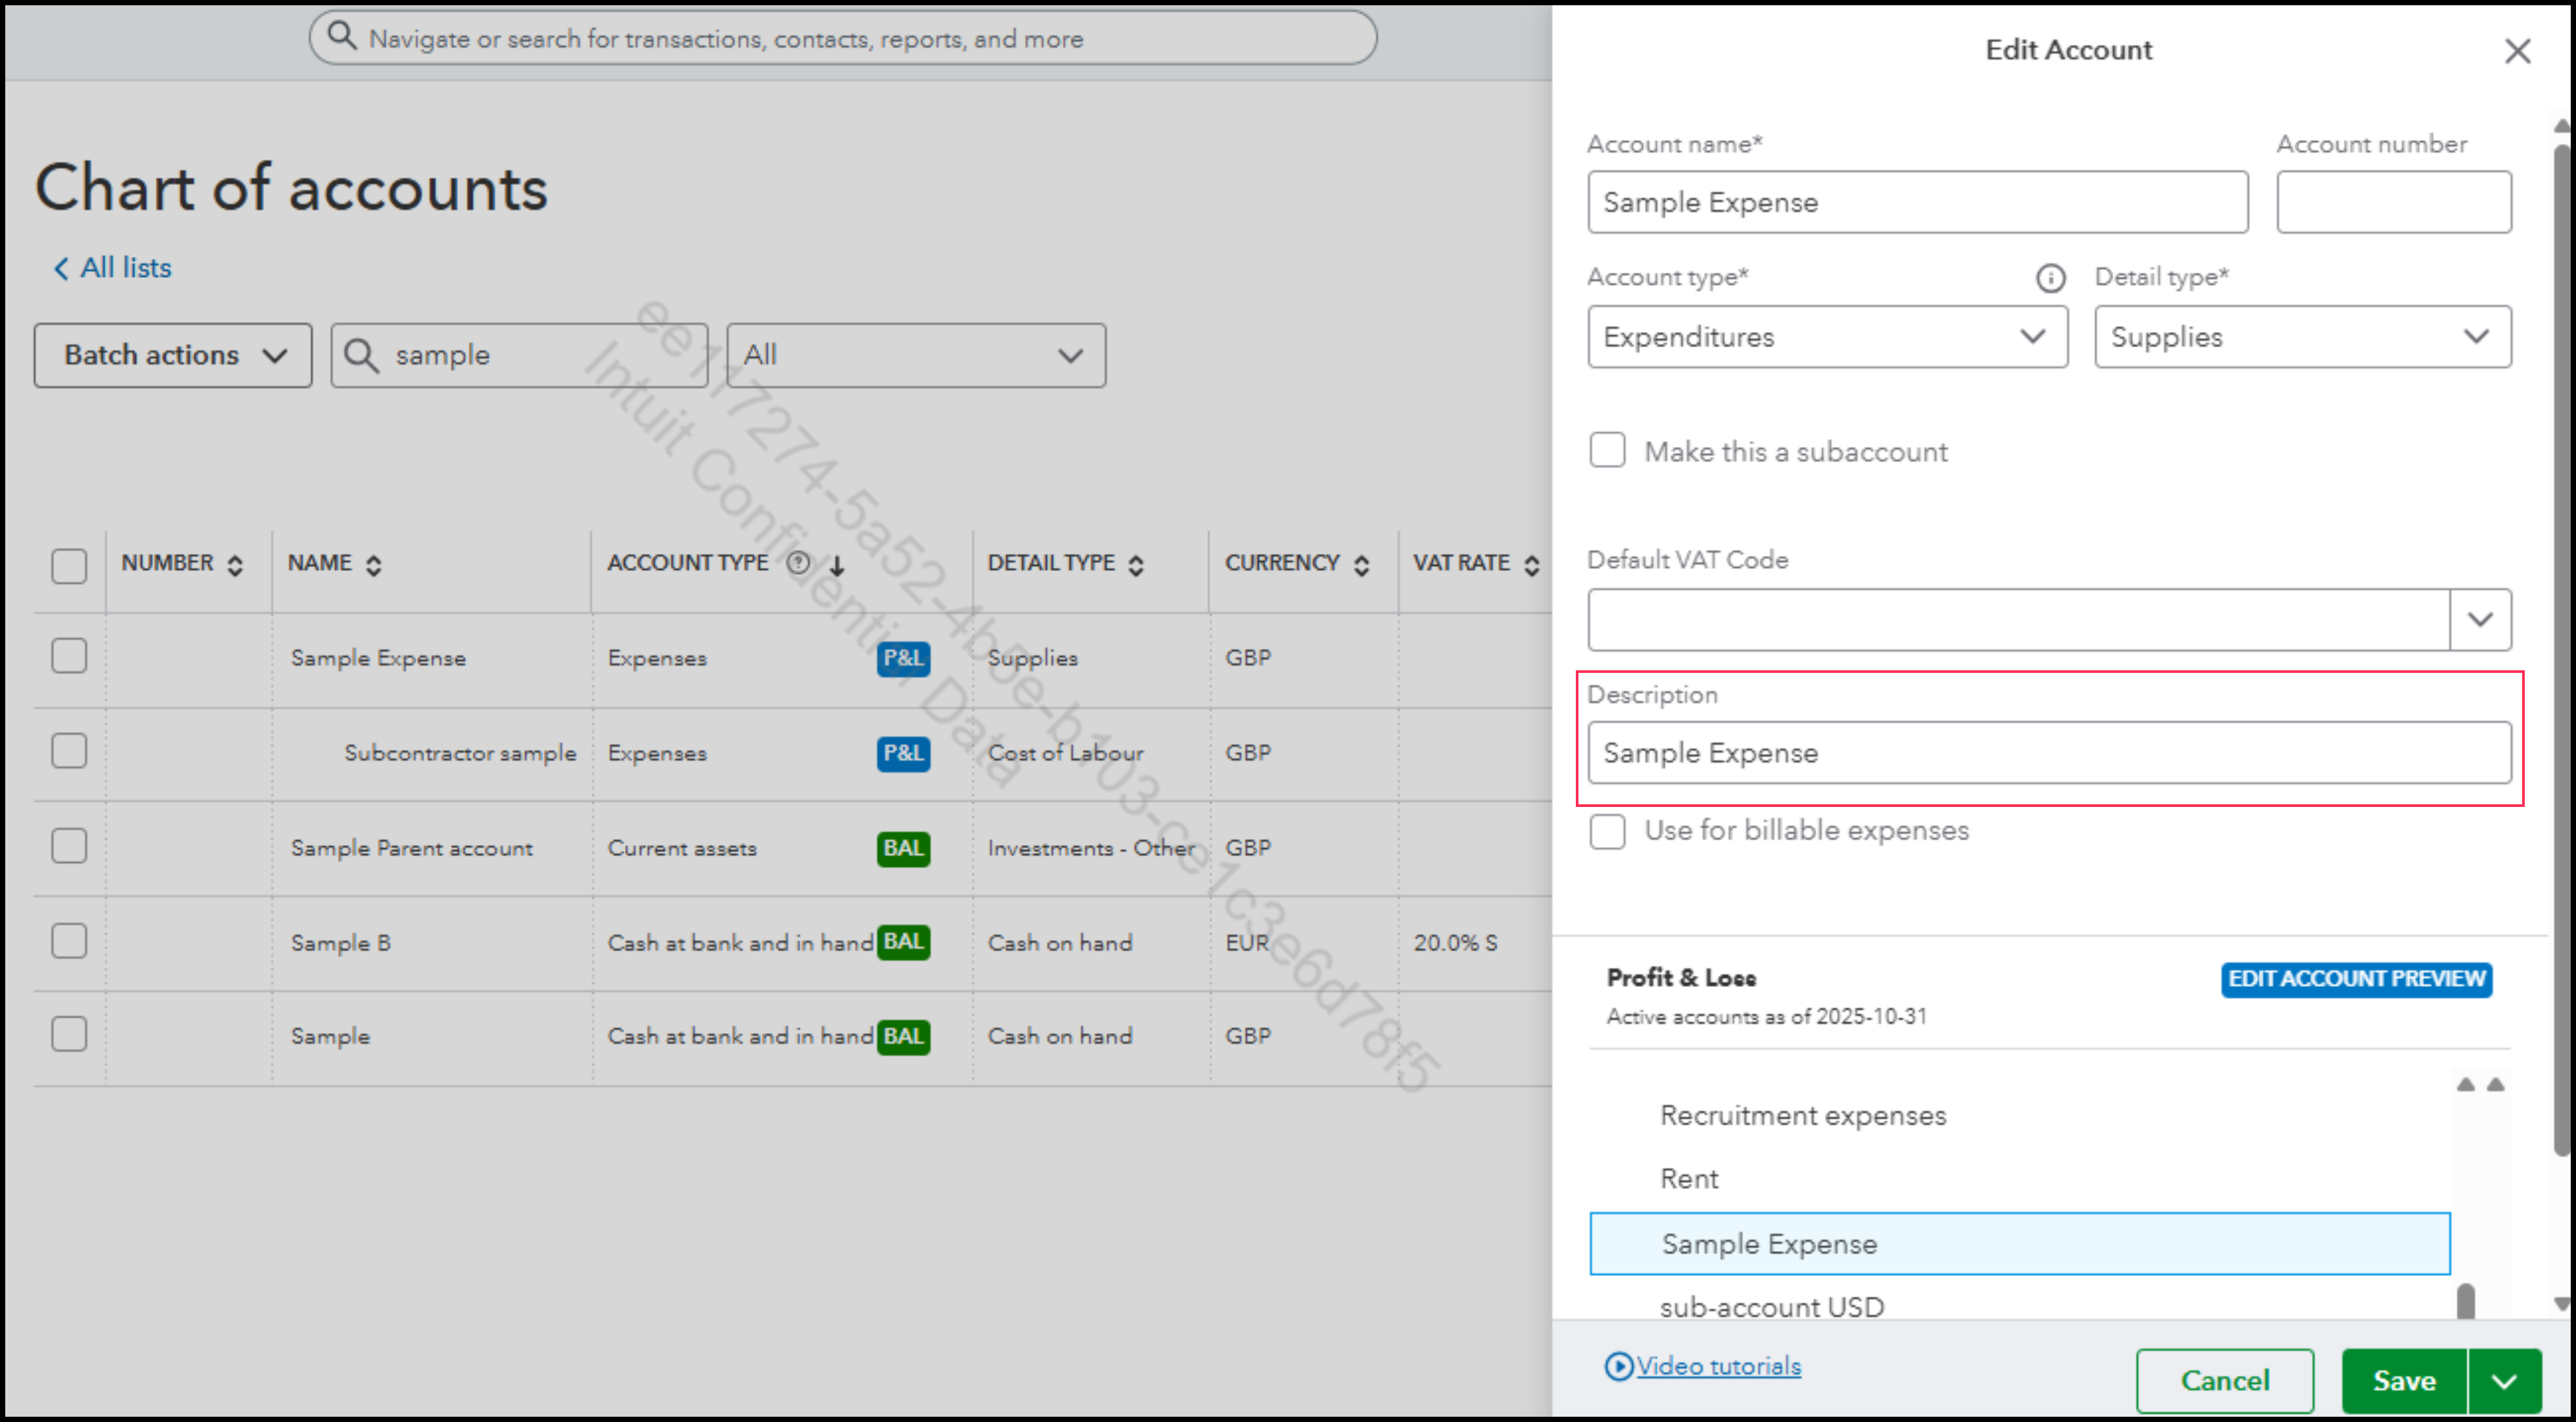Sort table by CURRENCY column arrows
This screenshot has width=2576, height=1422.
click(1361, 565)
